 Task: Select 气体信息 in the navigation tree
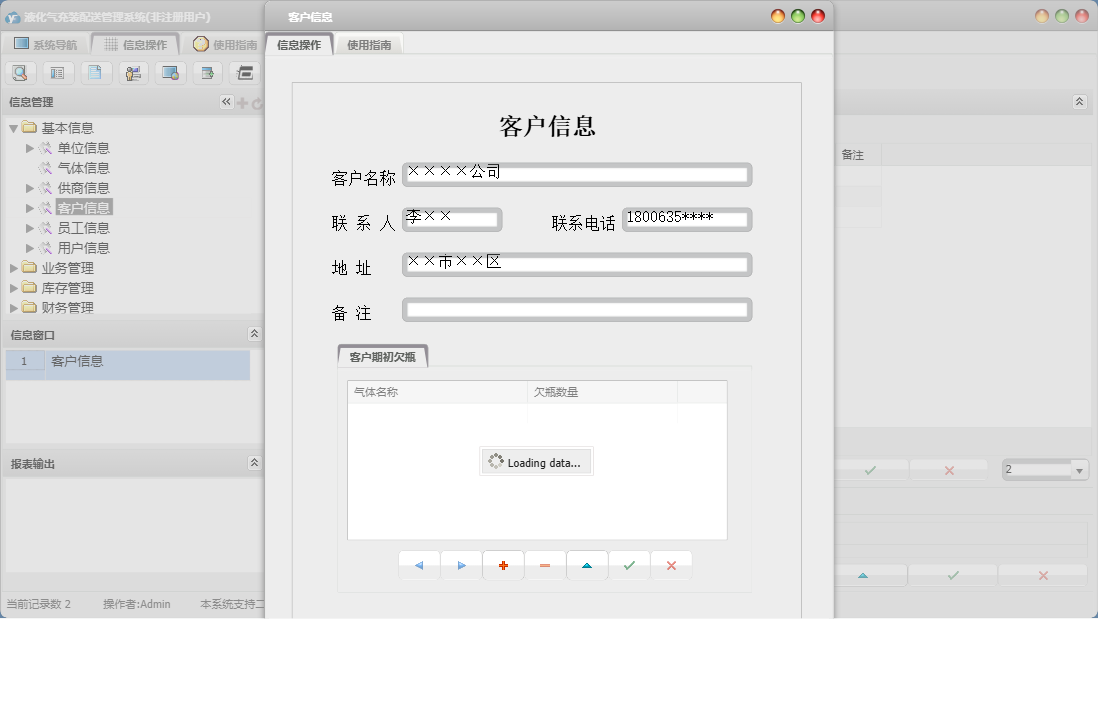85,167
